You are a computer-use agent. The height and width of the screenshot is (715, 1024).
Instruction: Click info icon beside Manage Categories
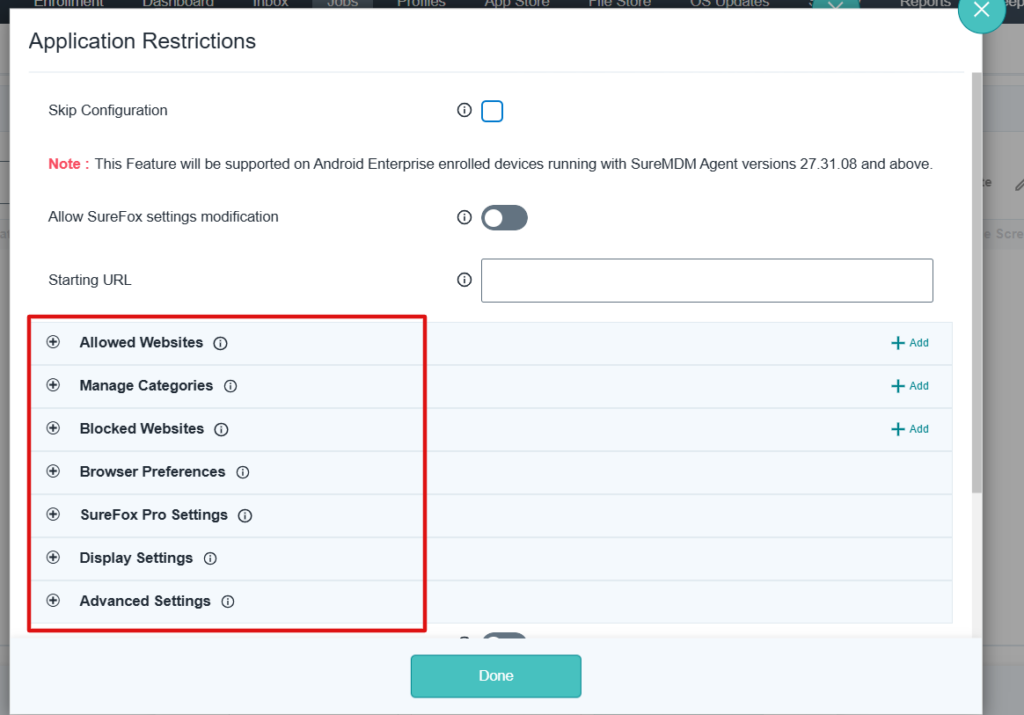[230, 386]
